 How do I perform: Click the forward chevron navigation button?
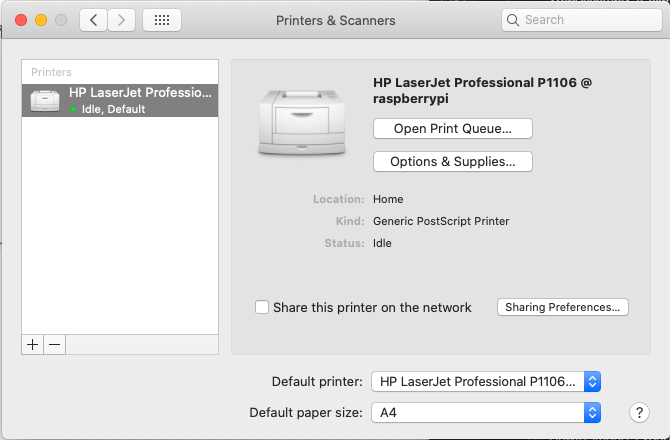(121, 20)
